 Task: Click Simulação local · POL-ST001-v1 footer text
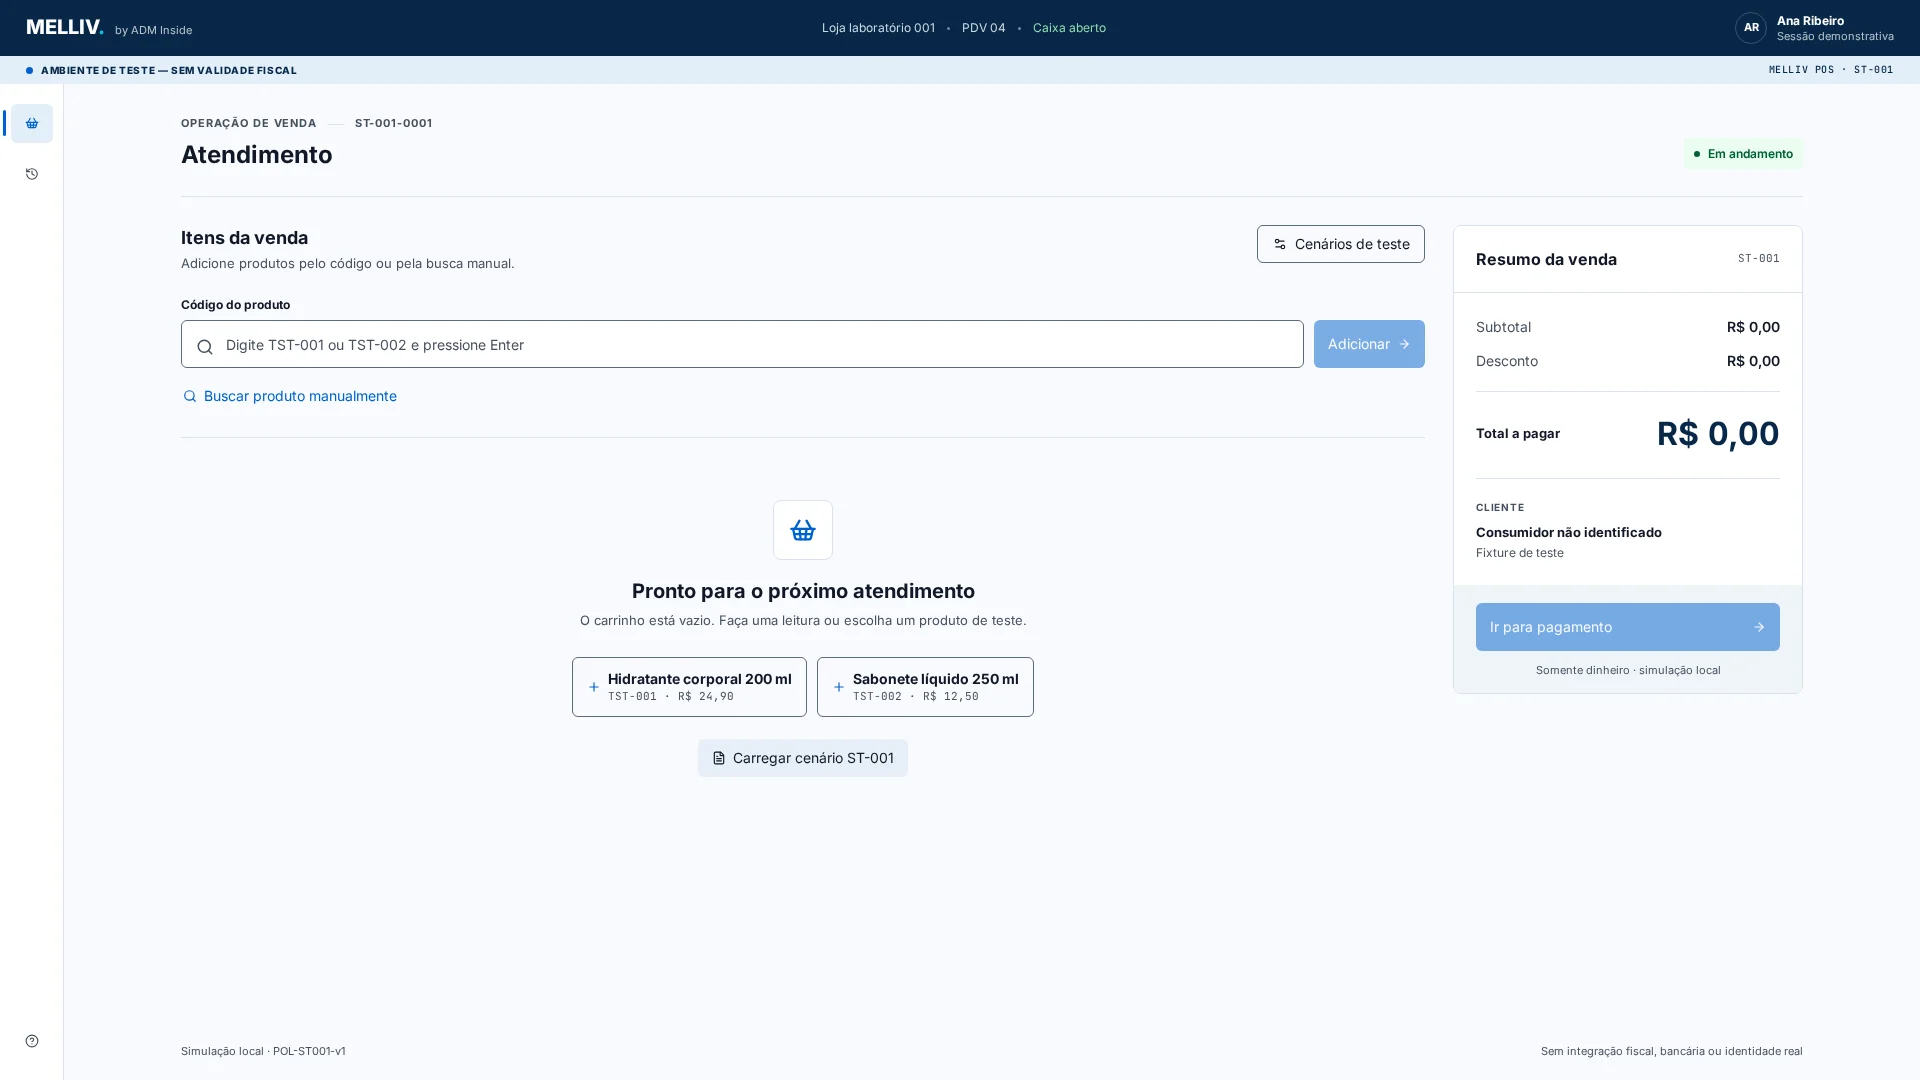[x=263, y=1051]
